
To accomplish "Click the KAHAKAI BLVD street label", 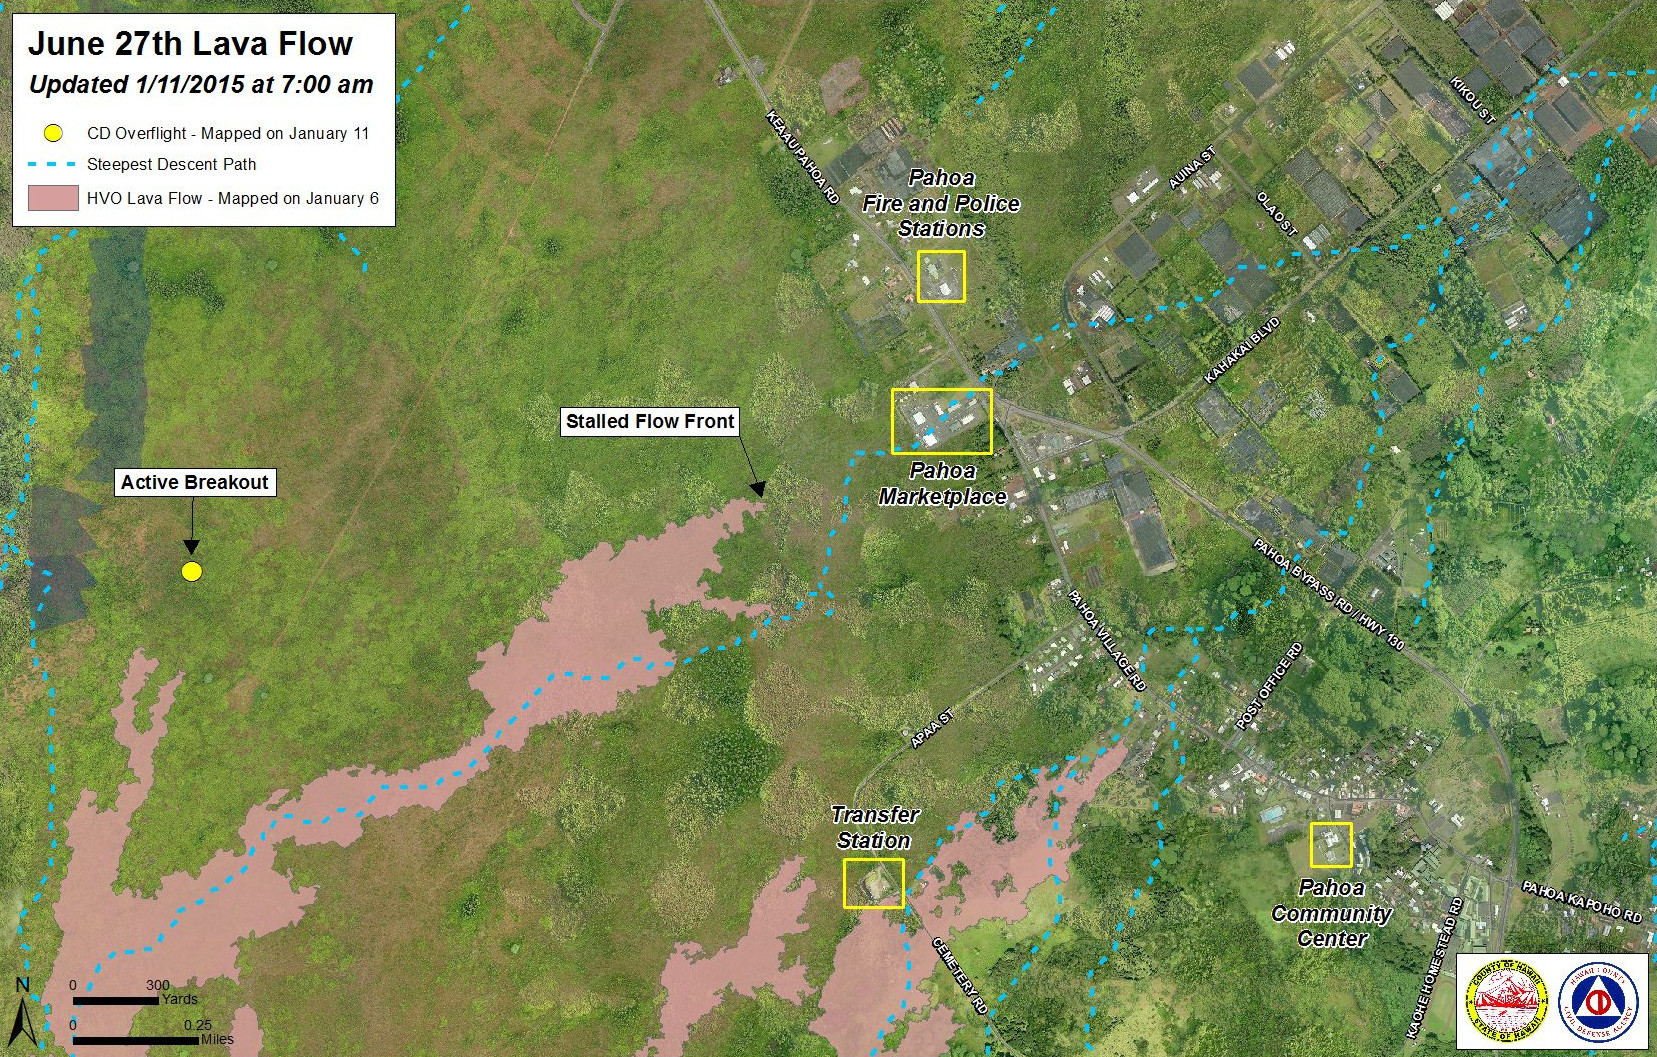I will click(1241, 350).
